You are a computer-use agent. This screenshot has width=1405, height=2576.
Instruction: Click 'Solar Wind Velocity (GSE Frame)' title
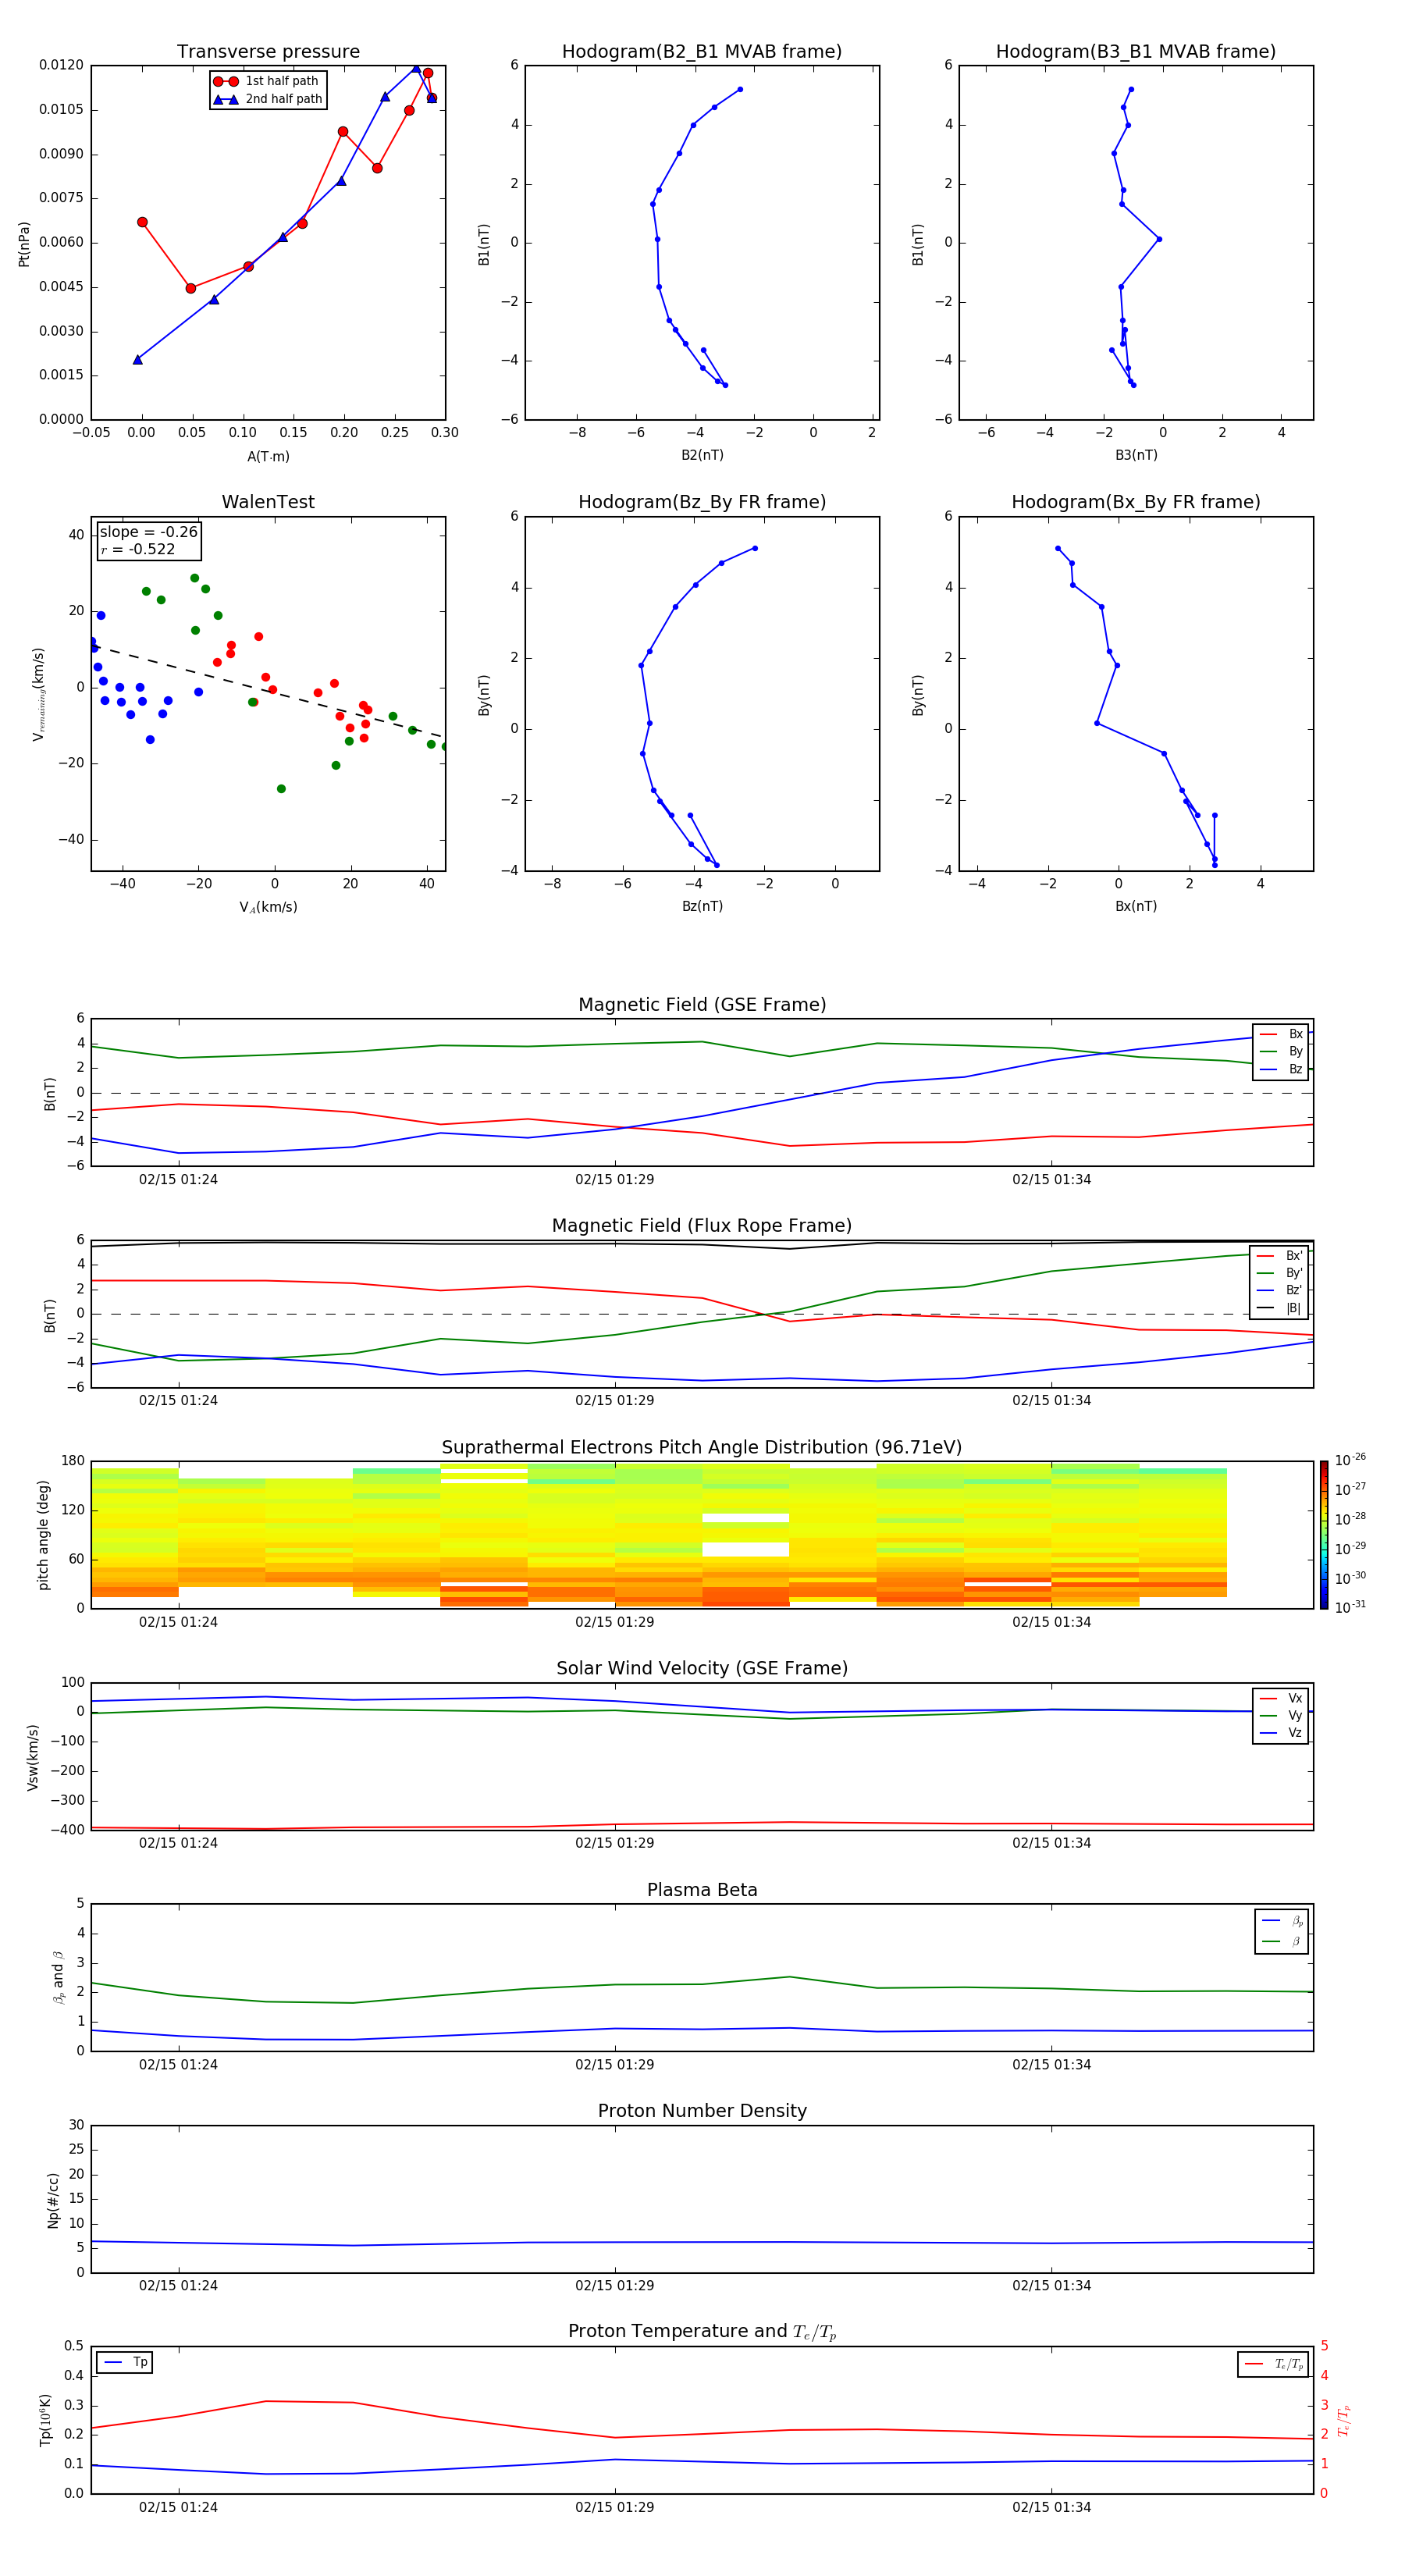pos(702,1669)
